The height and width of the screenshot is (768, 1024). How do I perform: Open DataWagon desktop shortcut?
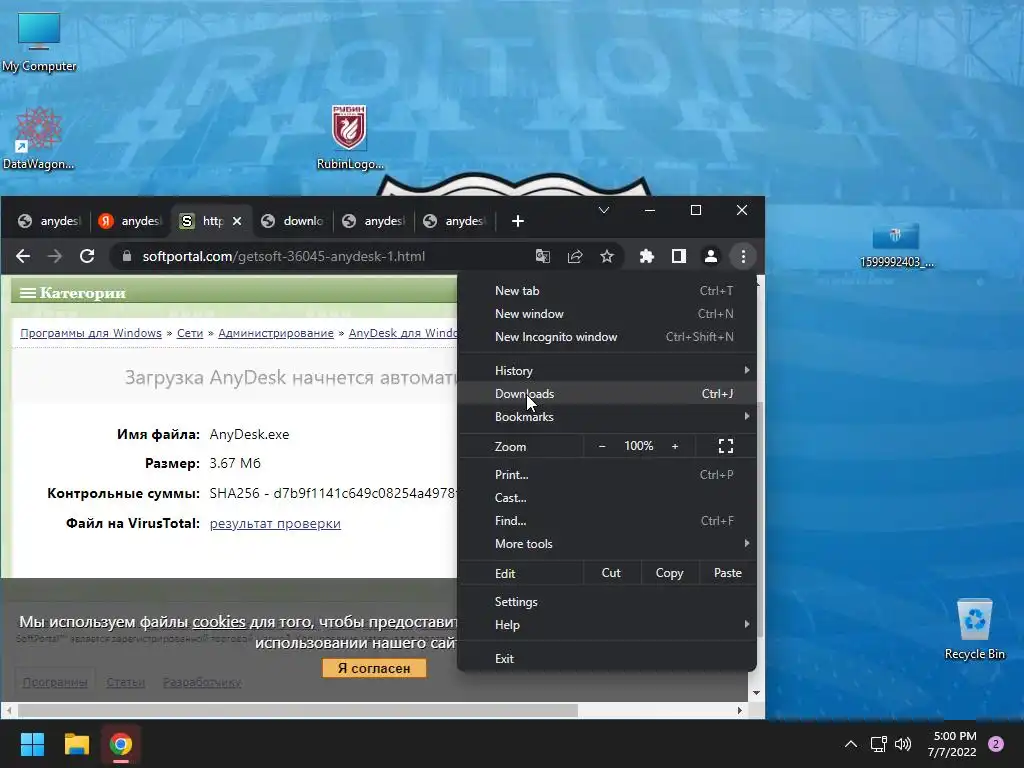pos(38,138)
